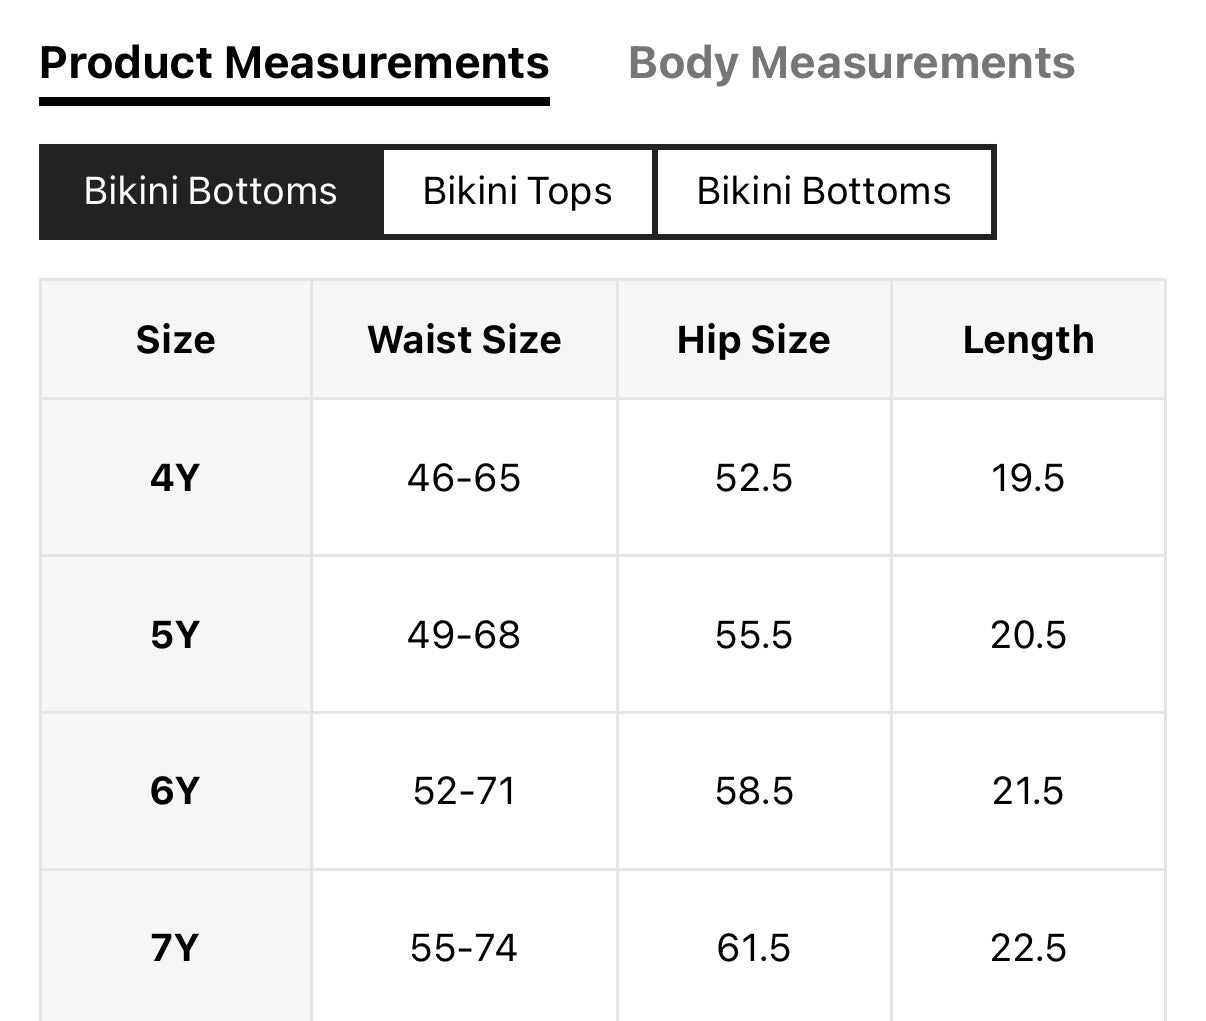The image size is (1206, 1021).
Task: Click the Hip Size column header
Action: [x=753, y=339]
